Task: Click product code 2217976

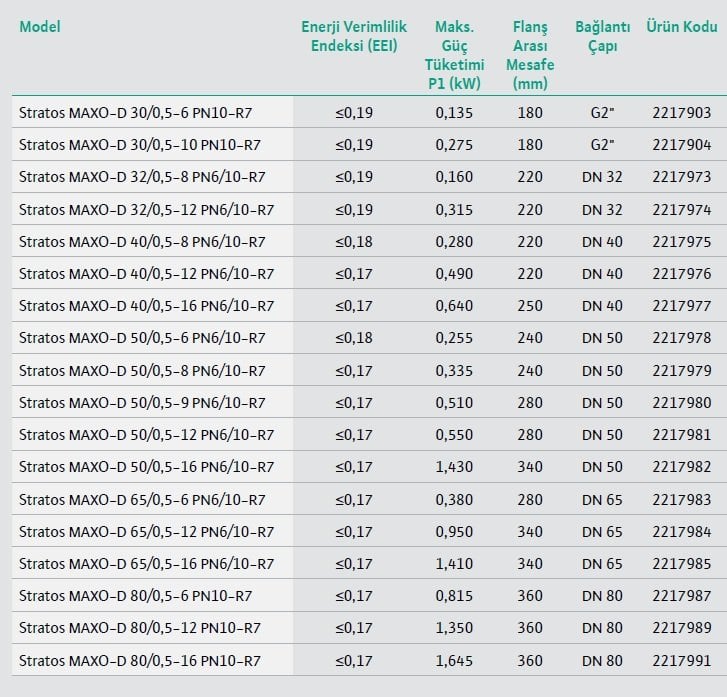Action: pyautogui.click(x=682, y=274)
